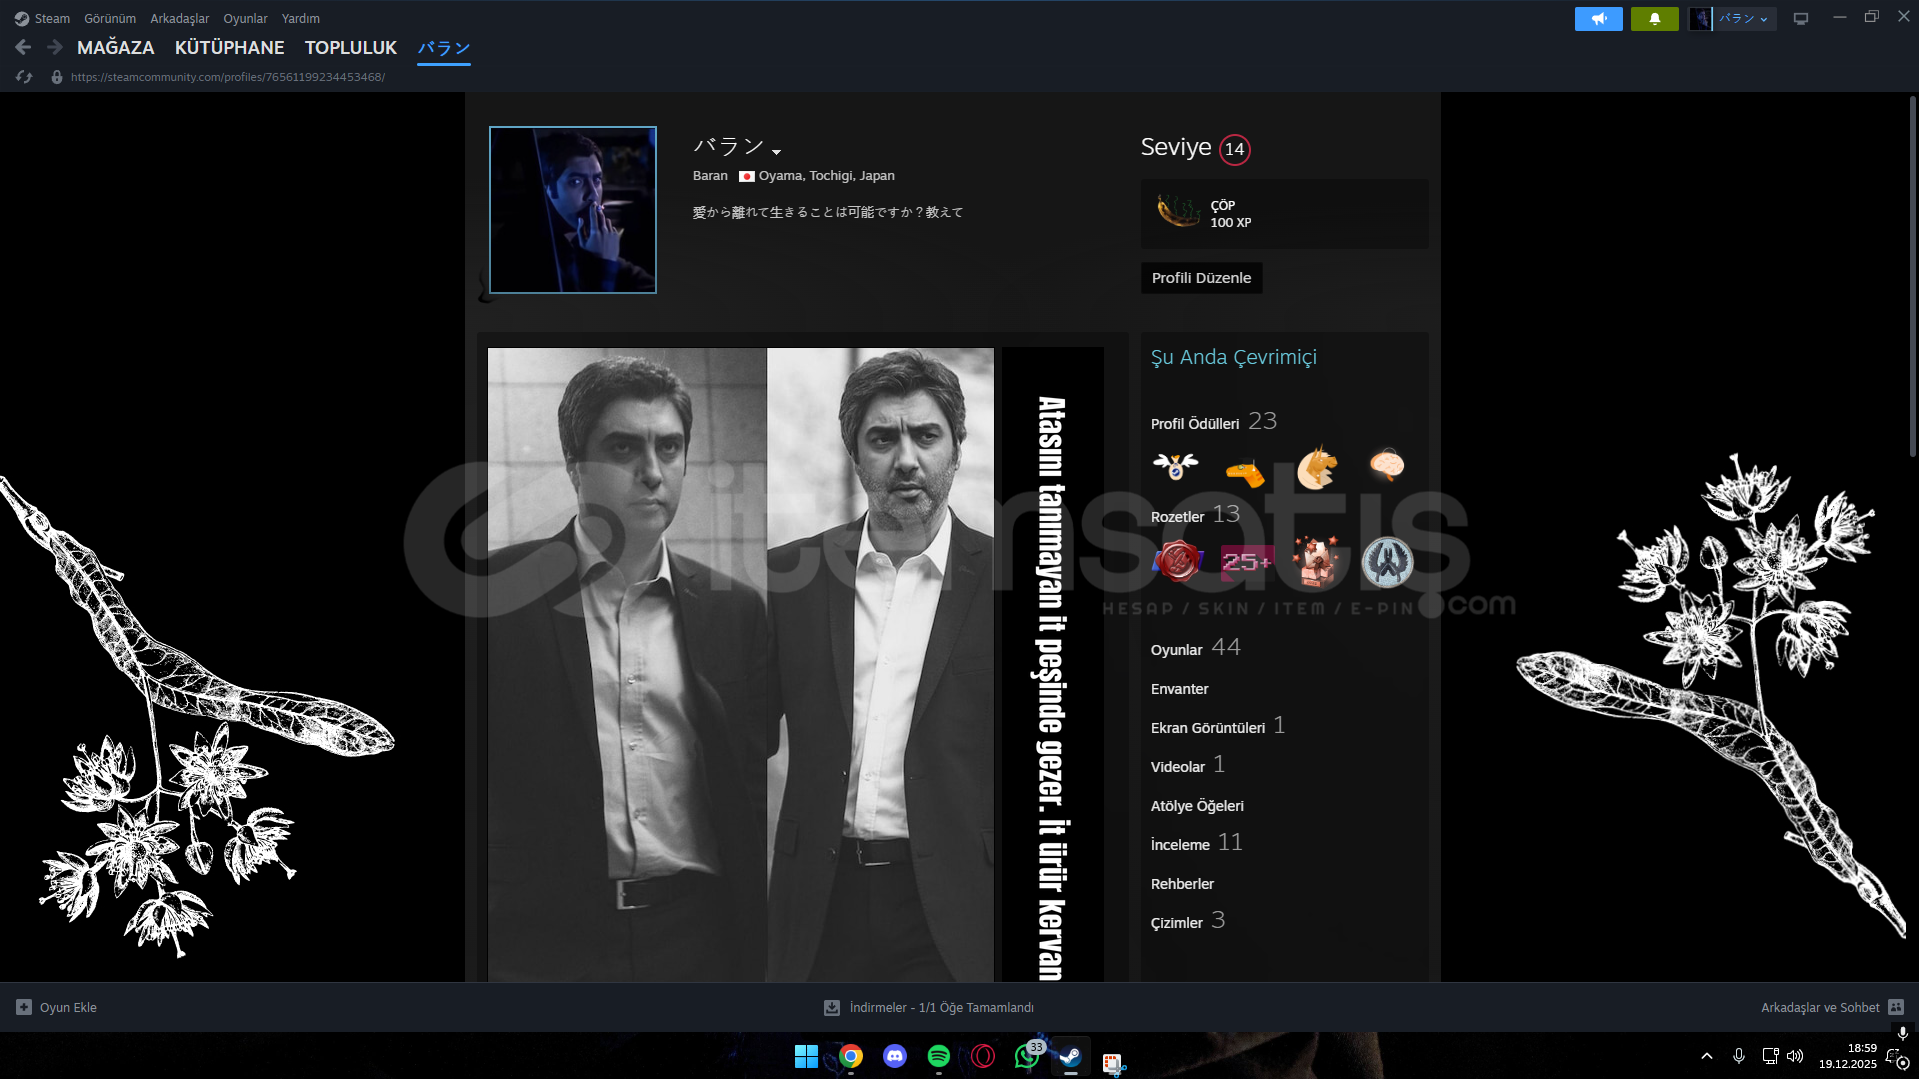
Task: Open the Big Picture mode monitor icon
Action: point(1800,19)
